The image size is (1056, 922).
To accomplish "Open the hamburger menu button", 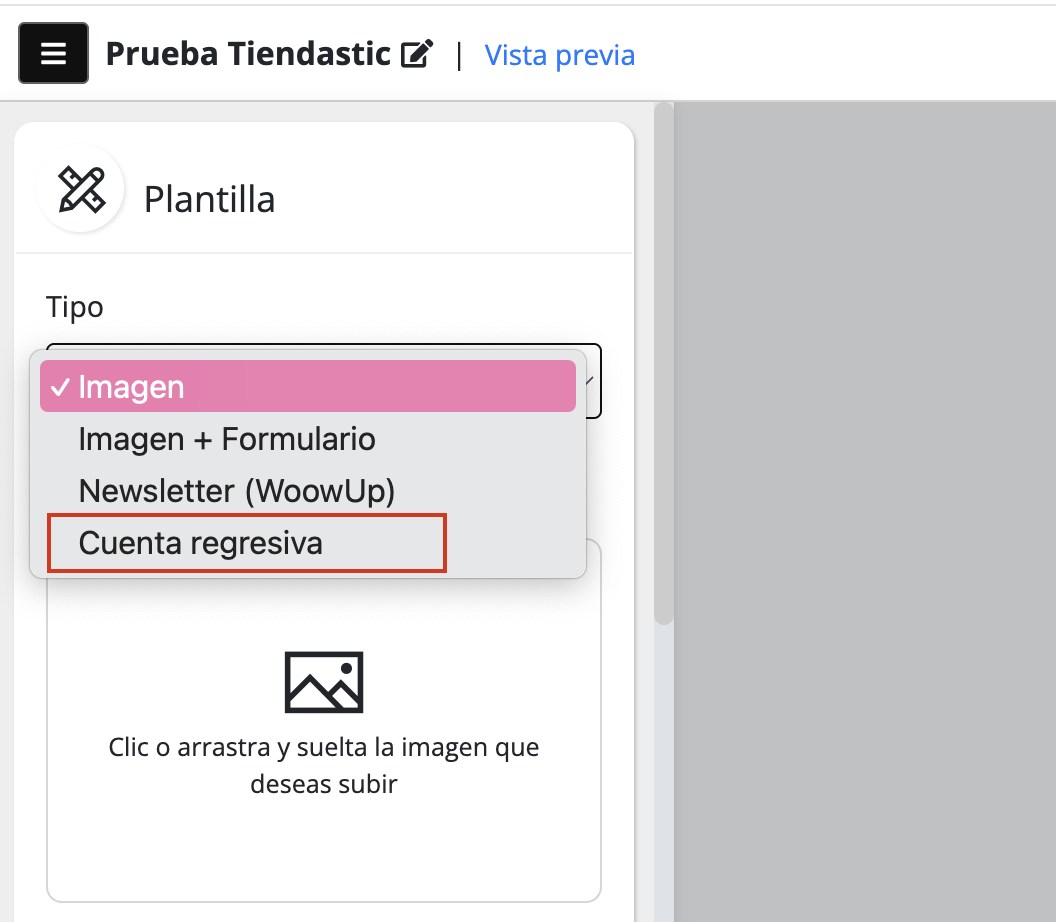I will 53,53.
